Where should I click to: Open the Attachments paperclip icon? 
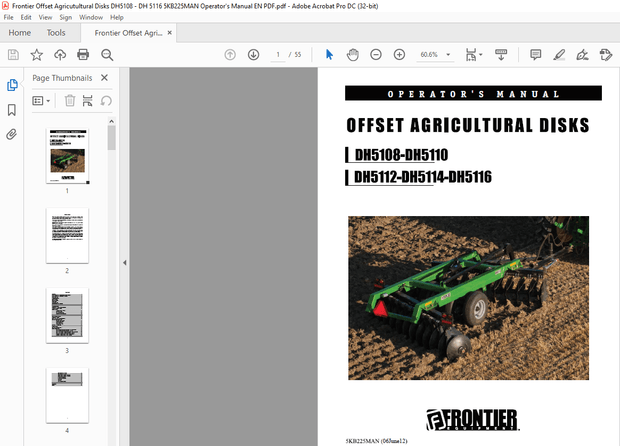click(x=12, y=134)
